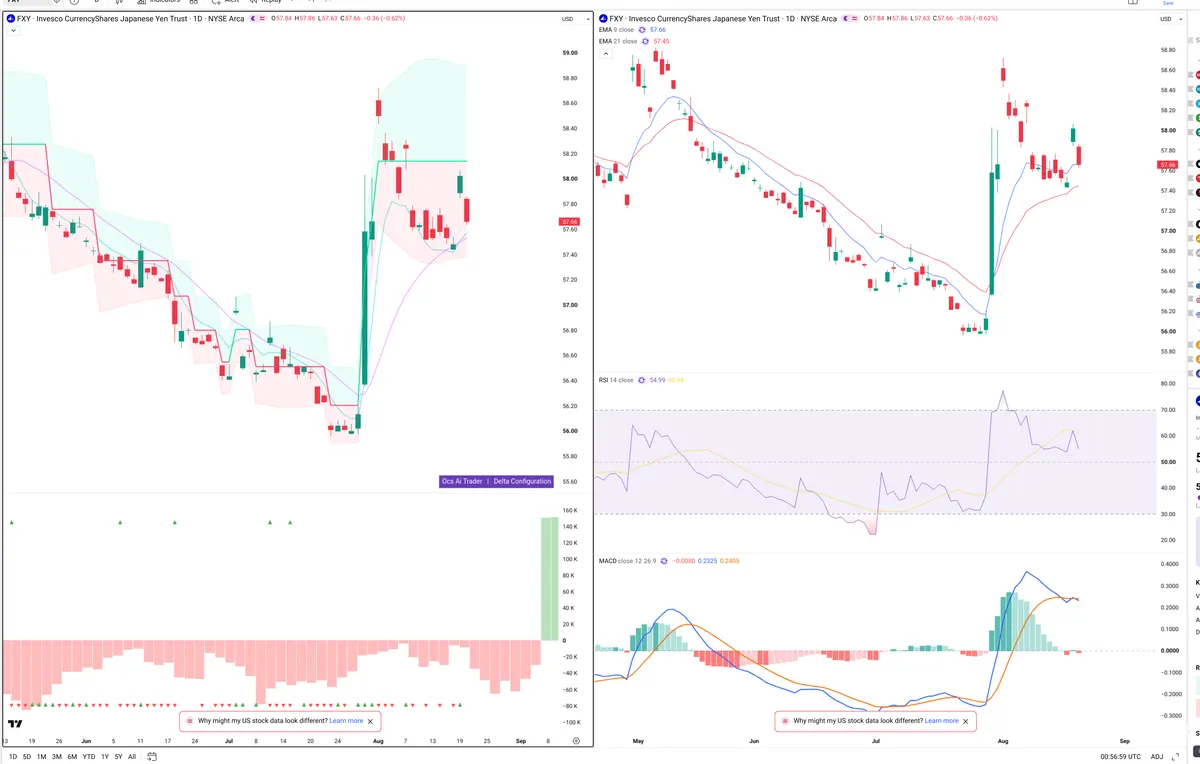Open Learn more link on left chart notice

point(346,720)
